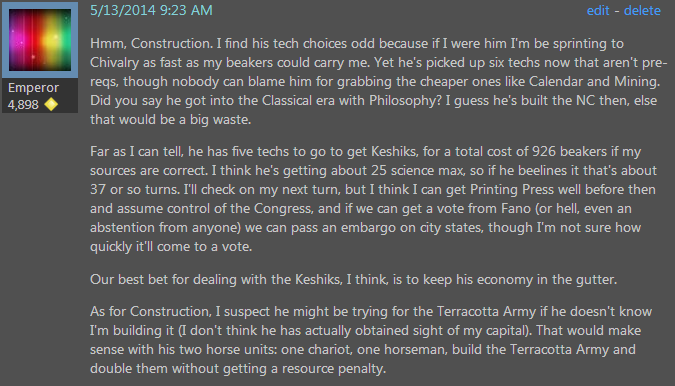
Task: Click the paragraph starting "As for Construction"
Action: coord(371,340)
